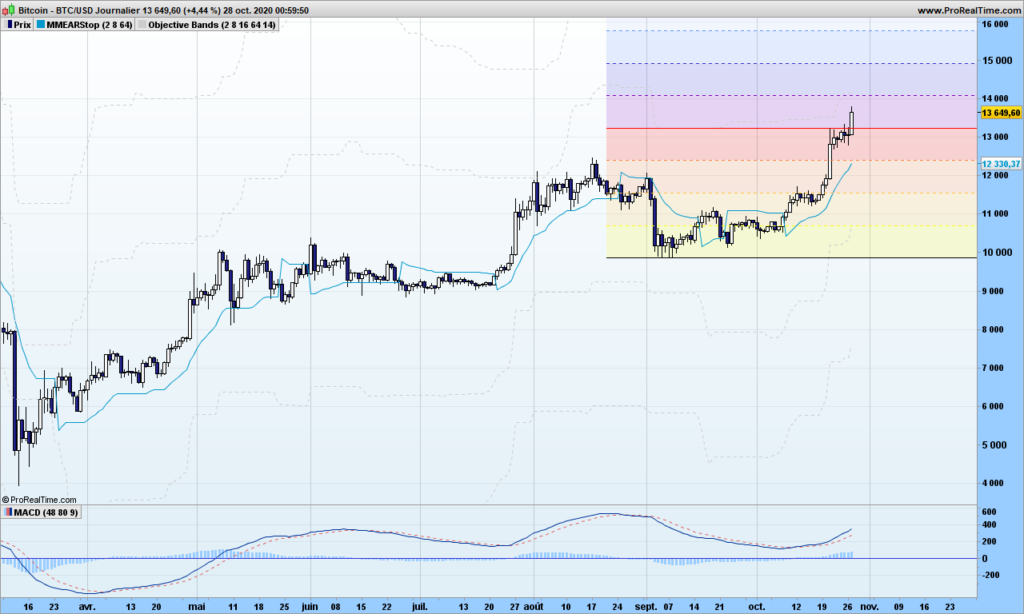Click the sept. month label on time axis

(x=646, y=607)
